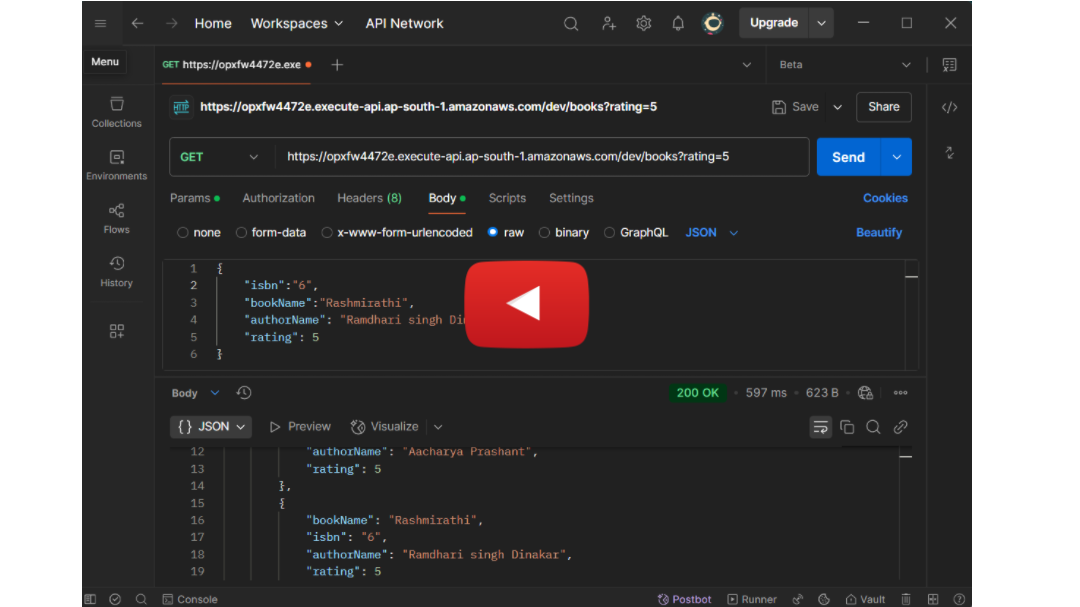Copy the response body with copy icon

coord(847,427)
